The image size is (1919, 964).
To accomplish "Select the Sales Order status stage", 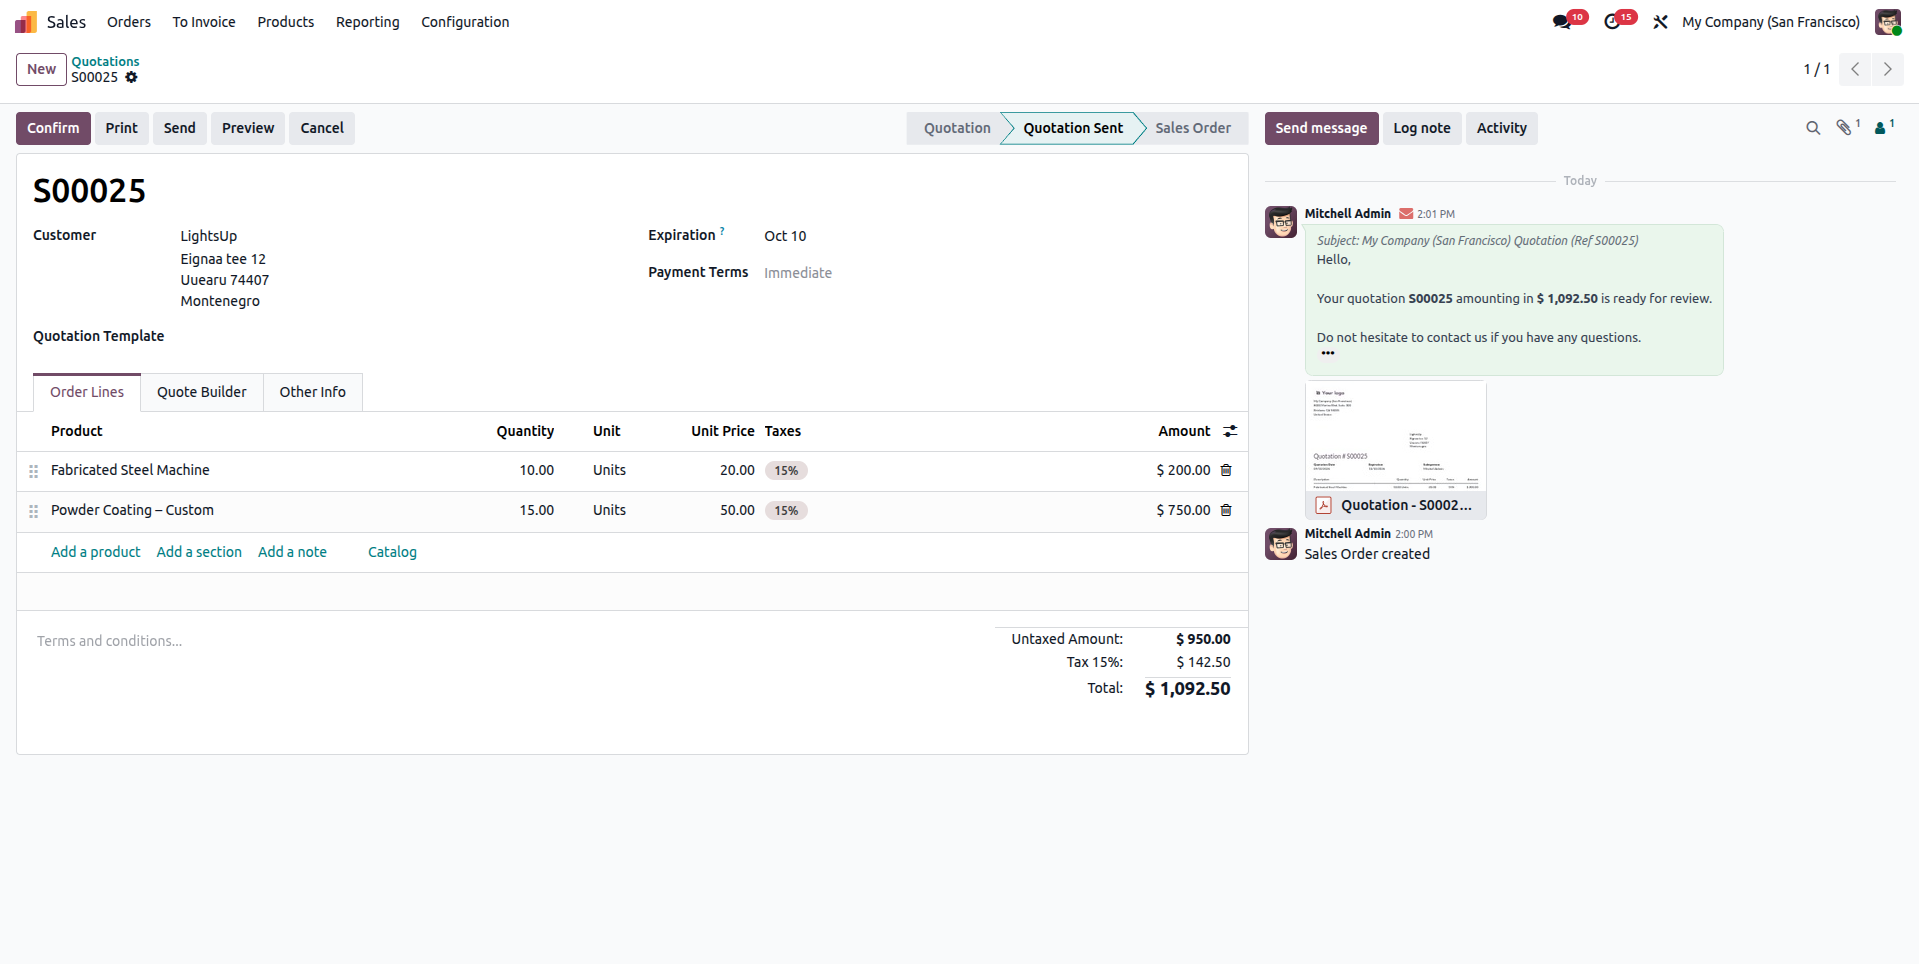I will tap(1193, 128).
